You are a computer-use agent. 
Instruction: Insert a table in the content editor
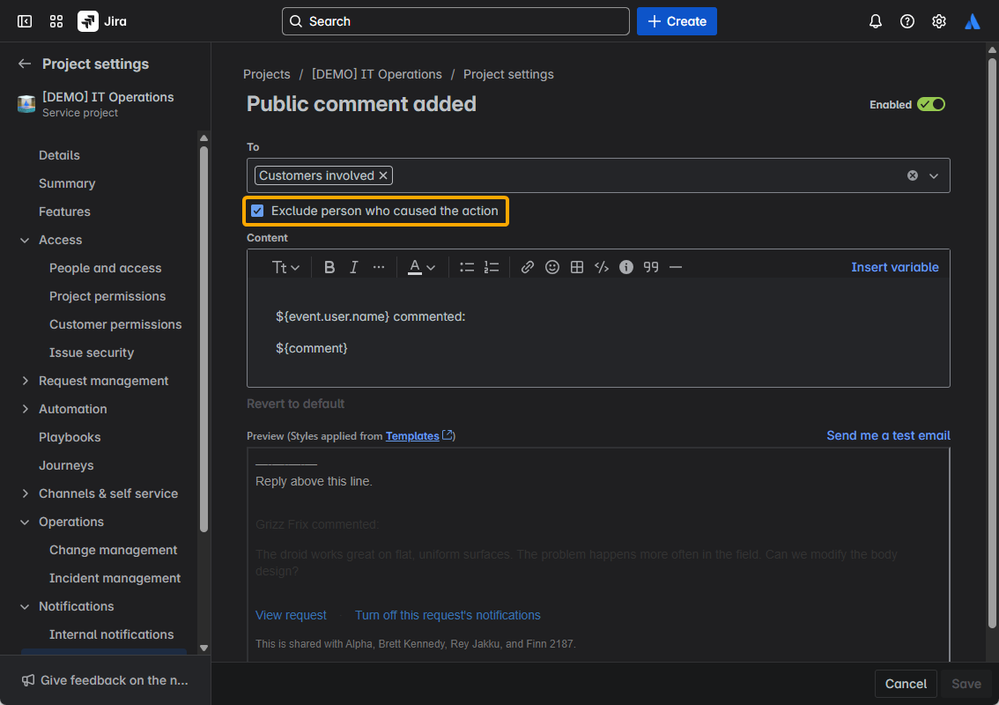click(577, 267)
